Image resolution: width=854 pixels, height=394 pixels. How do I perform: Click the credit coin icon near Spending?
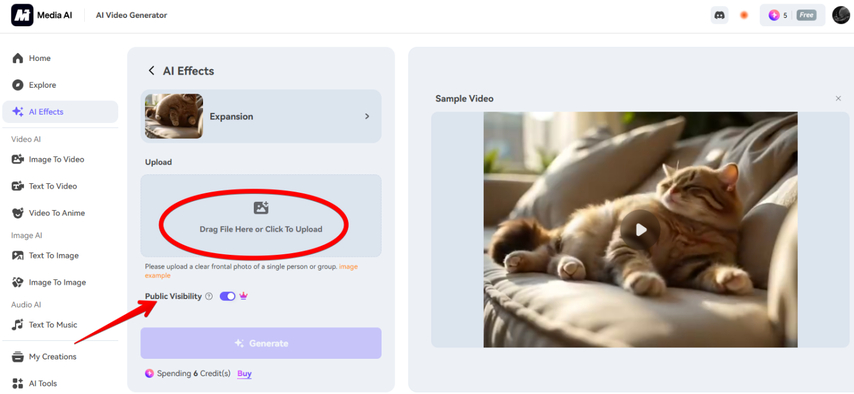149,373
